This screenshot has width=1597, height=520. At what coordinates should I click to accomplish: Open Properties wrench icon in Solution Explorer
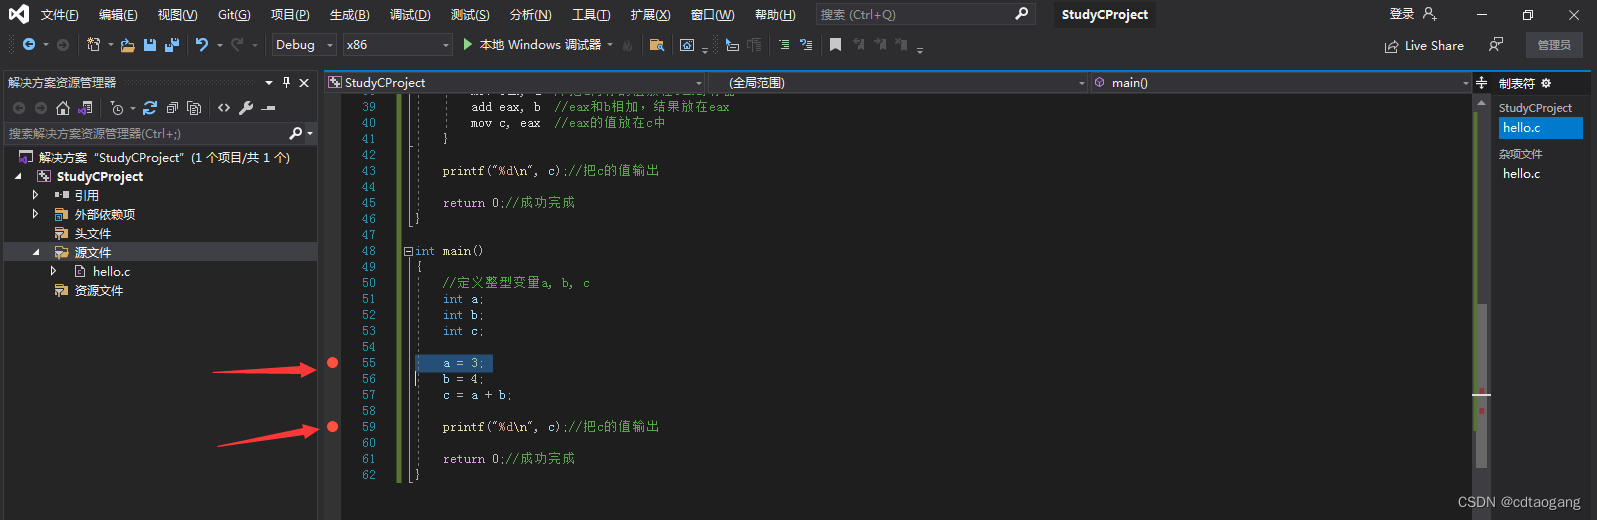click(x=246, y=108)
